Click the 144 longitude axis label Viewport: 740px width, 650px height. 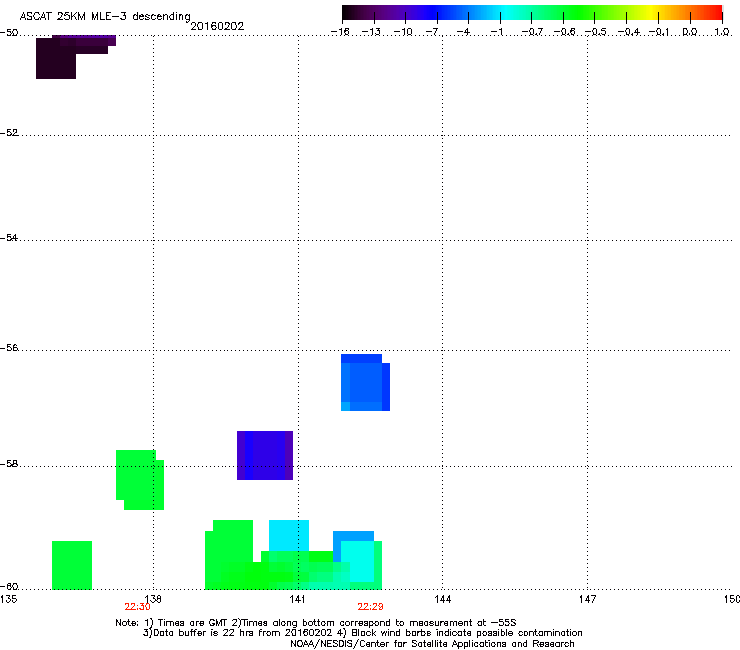442,599
